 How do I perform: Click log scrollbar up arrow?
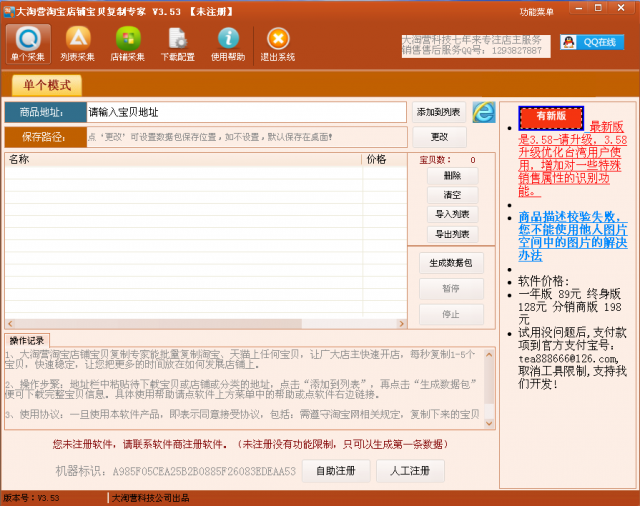pyautogui.click(x=489, y=355)
